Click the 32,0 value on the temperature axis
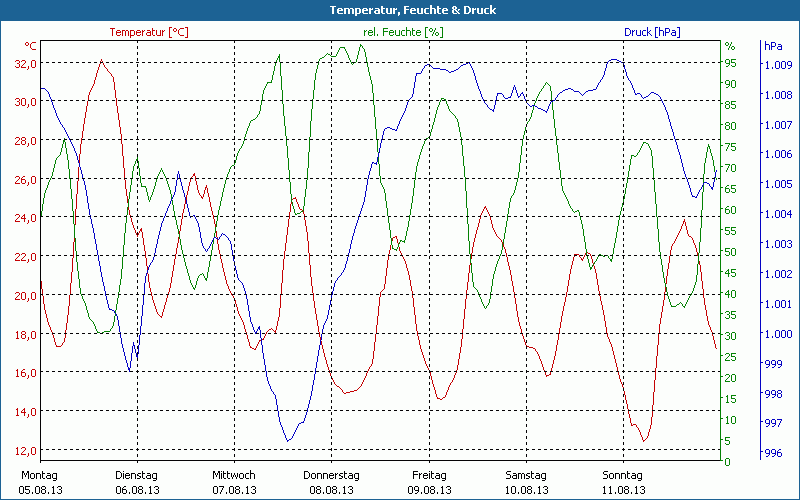The width and height of the screenshot is (800, 500). pyautogui.click(x=24, y=63)
